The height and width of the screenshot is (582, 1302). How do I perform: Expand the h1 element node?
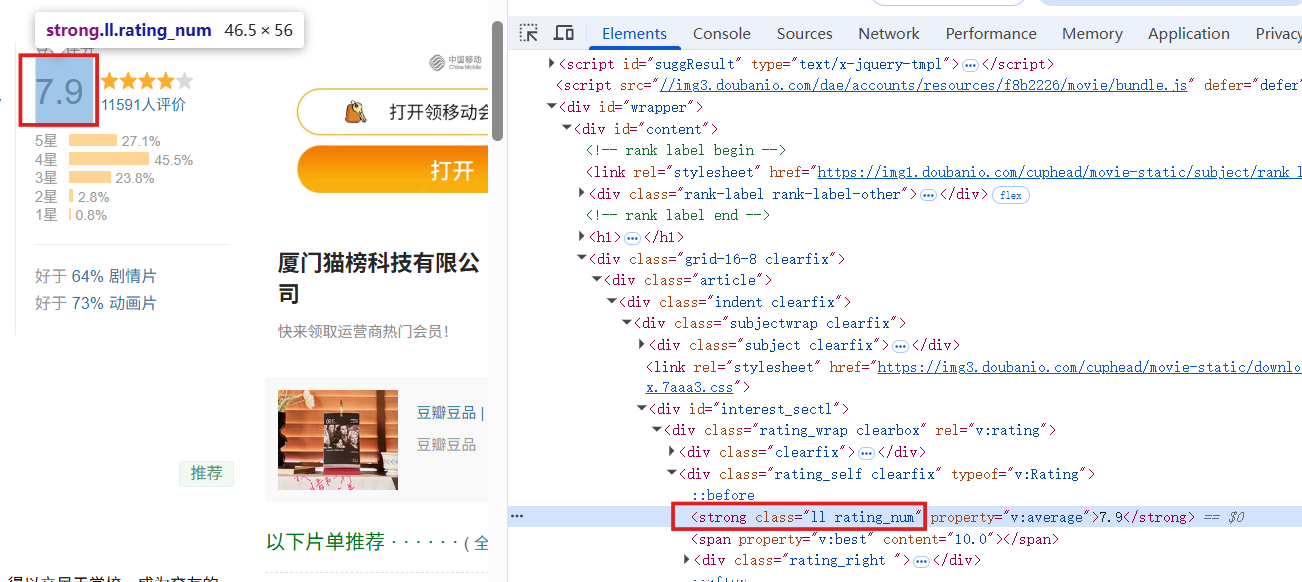582,237
